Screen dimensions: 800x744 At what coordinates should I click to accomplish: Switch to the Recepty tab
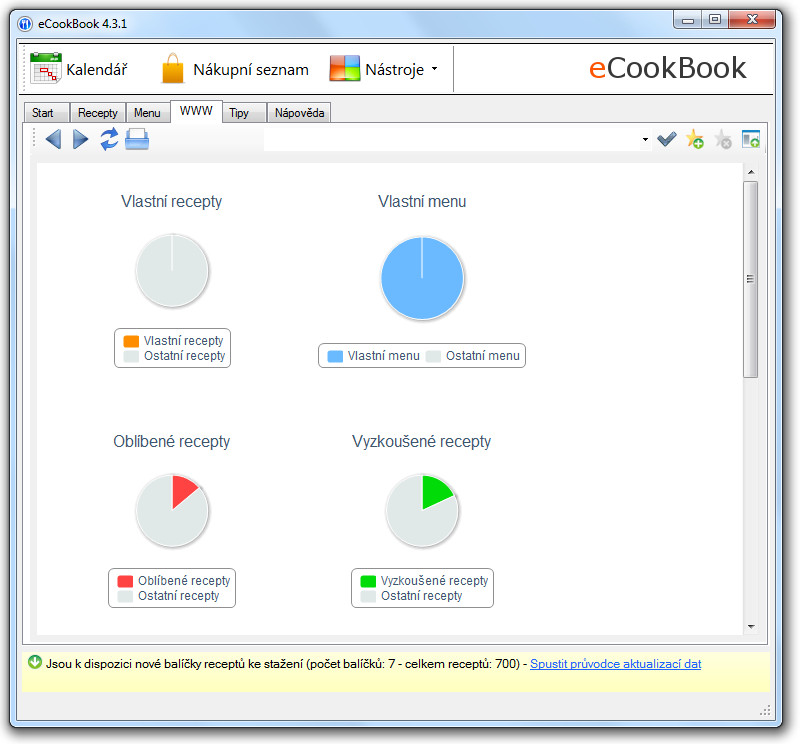(x=97, y=113)
